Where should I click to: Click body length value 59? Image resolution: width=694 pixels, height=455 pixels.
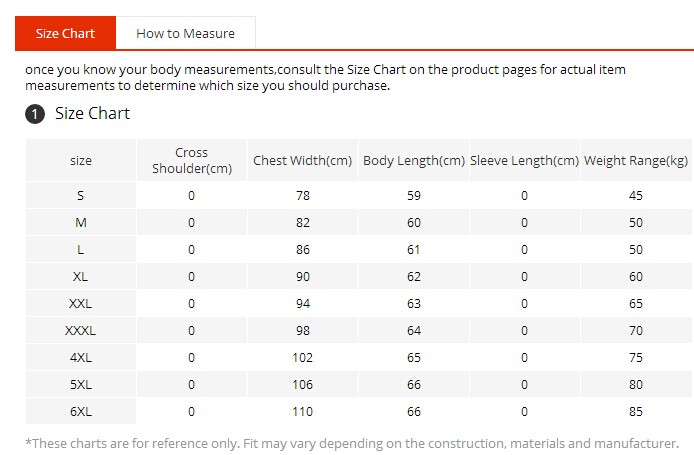[413, 195]
